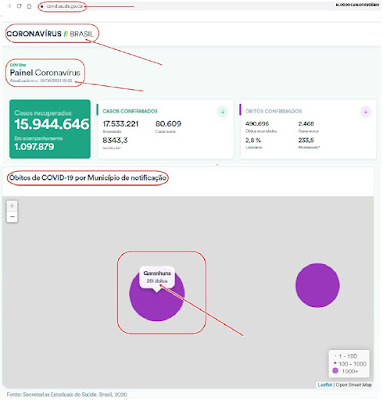Download confirmed deaths data with purple arrow
Viewport: 383px width, 400px height.
[x=366, y=112]
